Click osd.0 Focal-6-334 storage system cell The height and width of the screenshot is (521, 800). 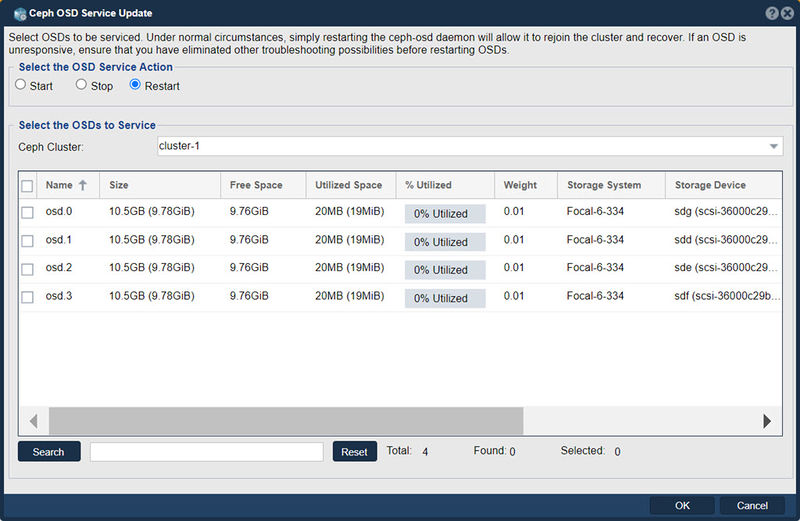coord(595,211)
